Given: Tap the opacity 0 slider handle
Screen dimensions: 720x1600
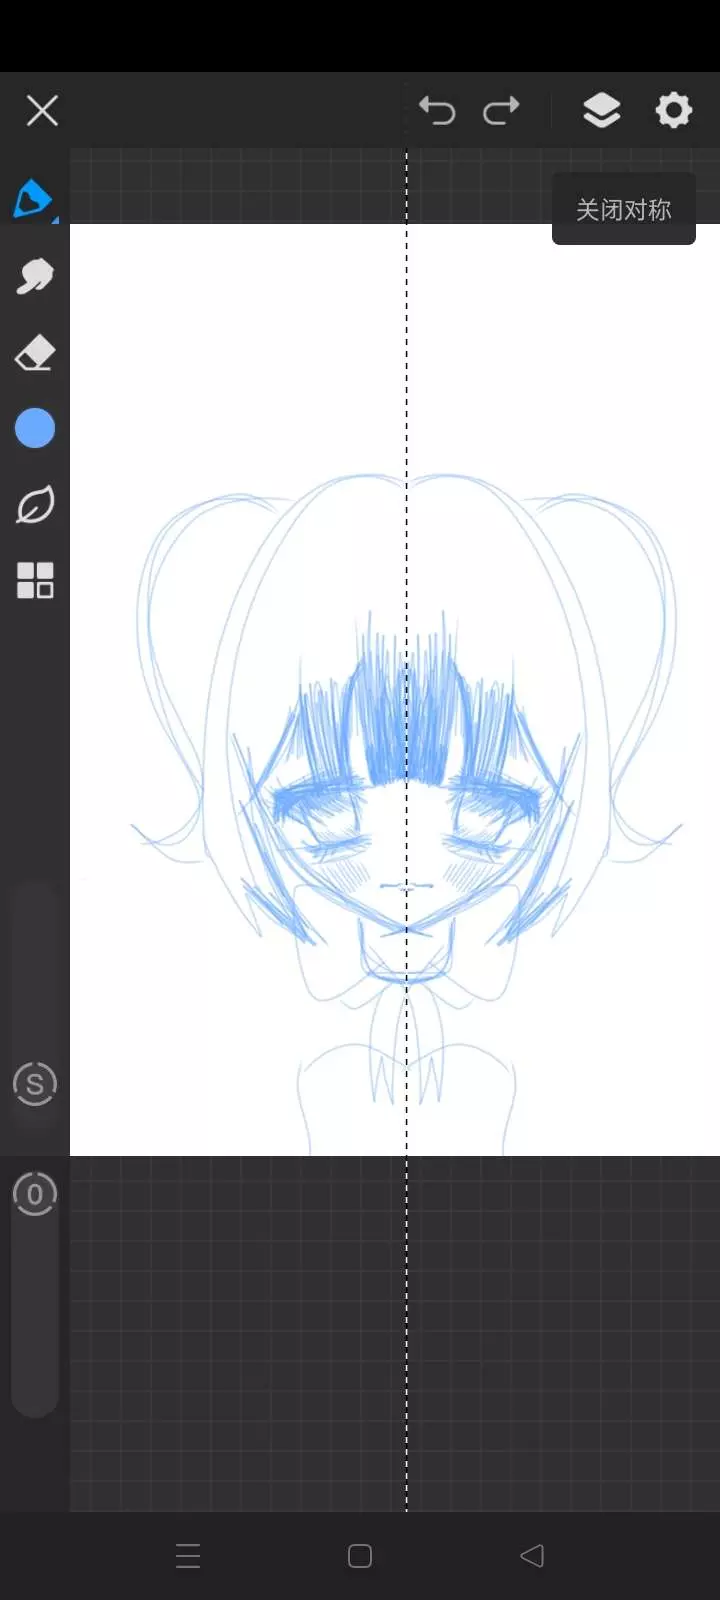Looking at the screenshot, I should (35, 1194).
